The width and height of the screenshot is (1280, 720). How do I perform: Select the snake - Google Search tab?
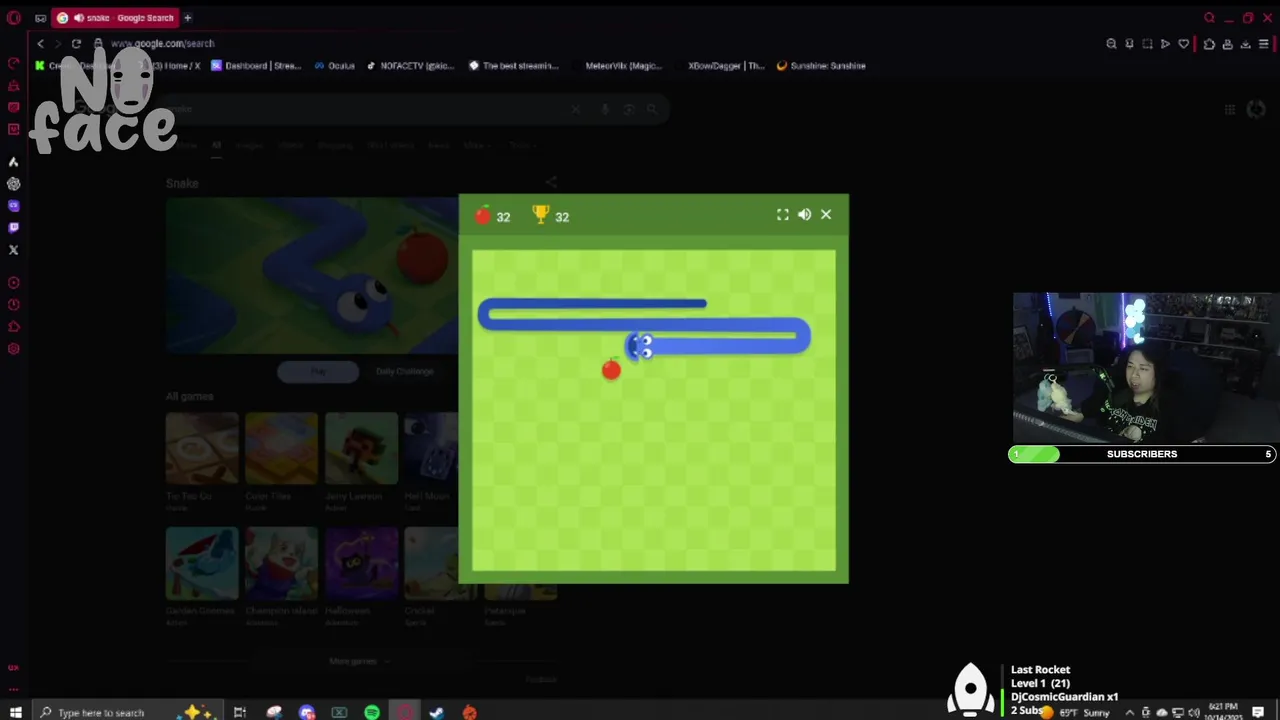point(115,18)
